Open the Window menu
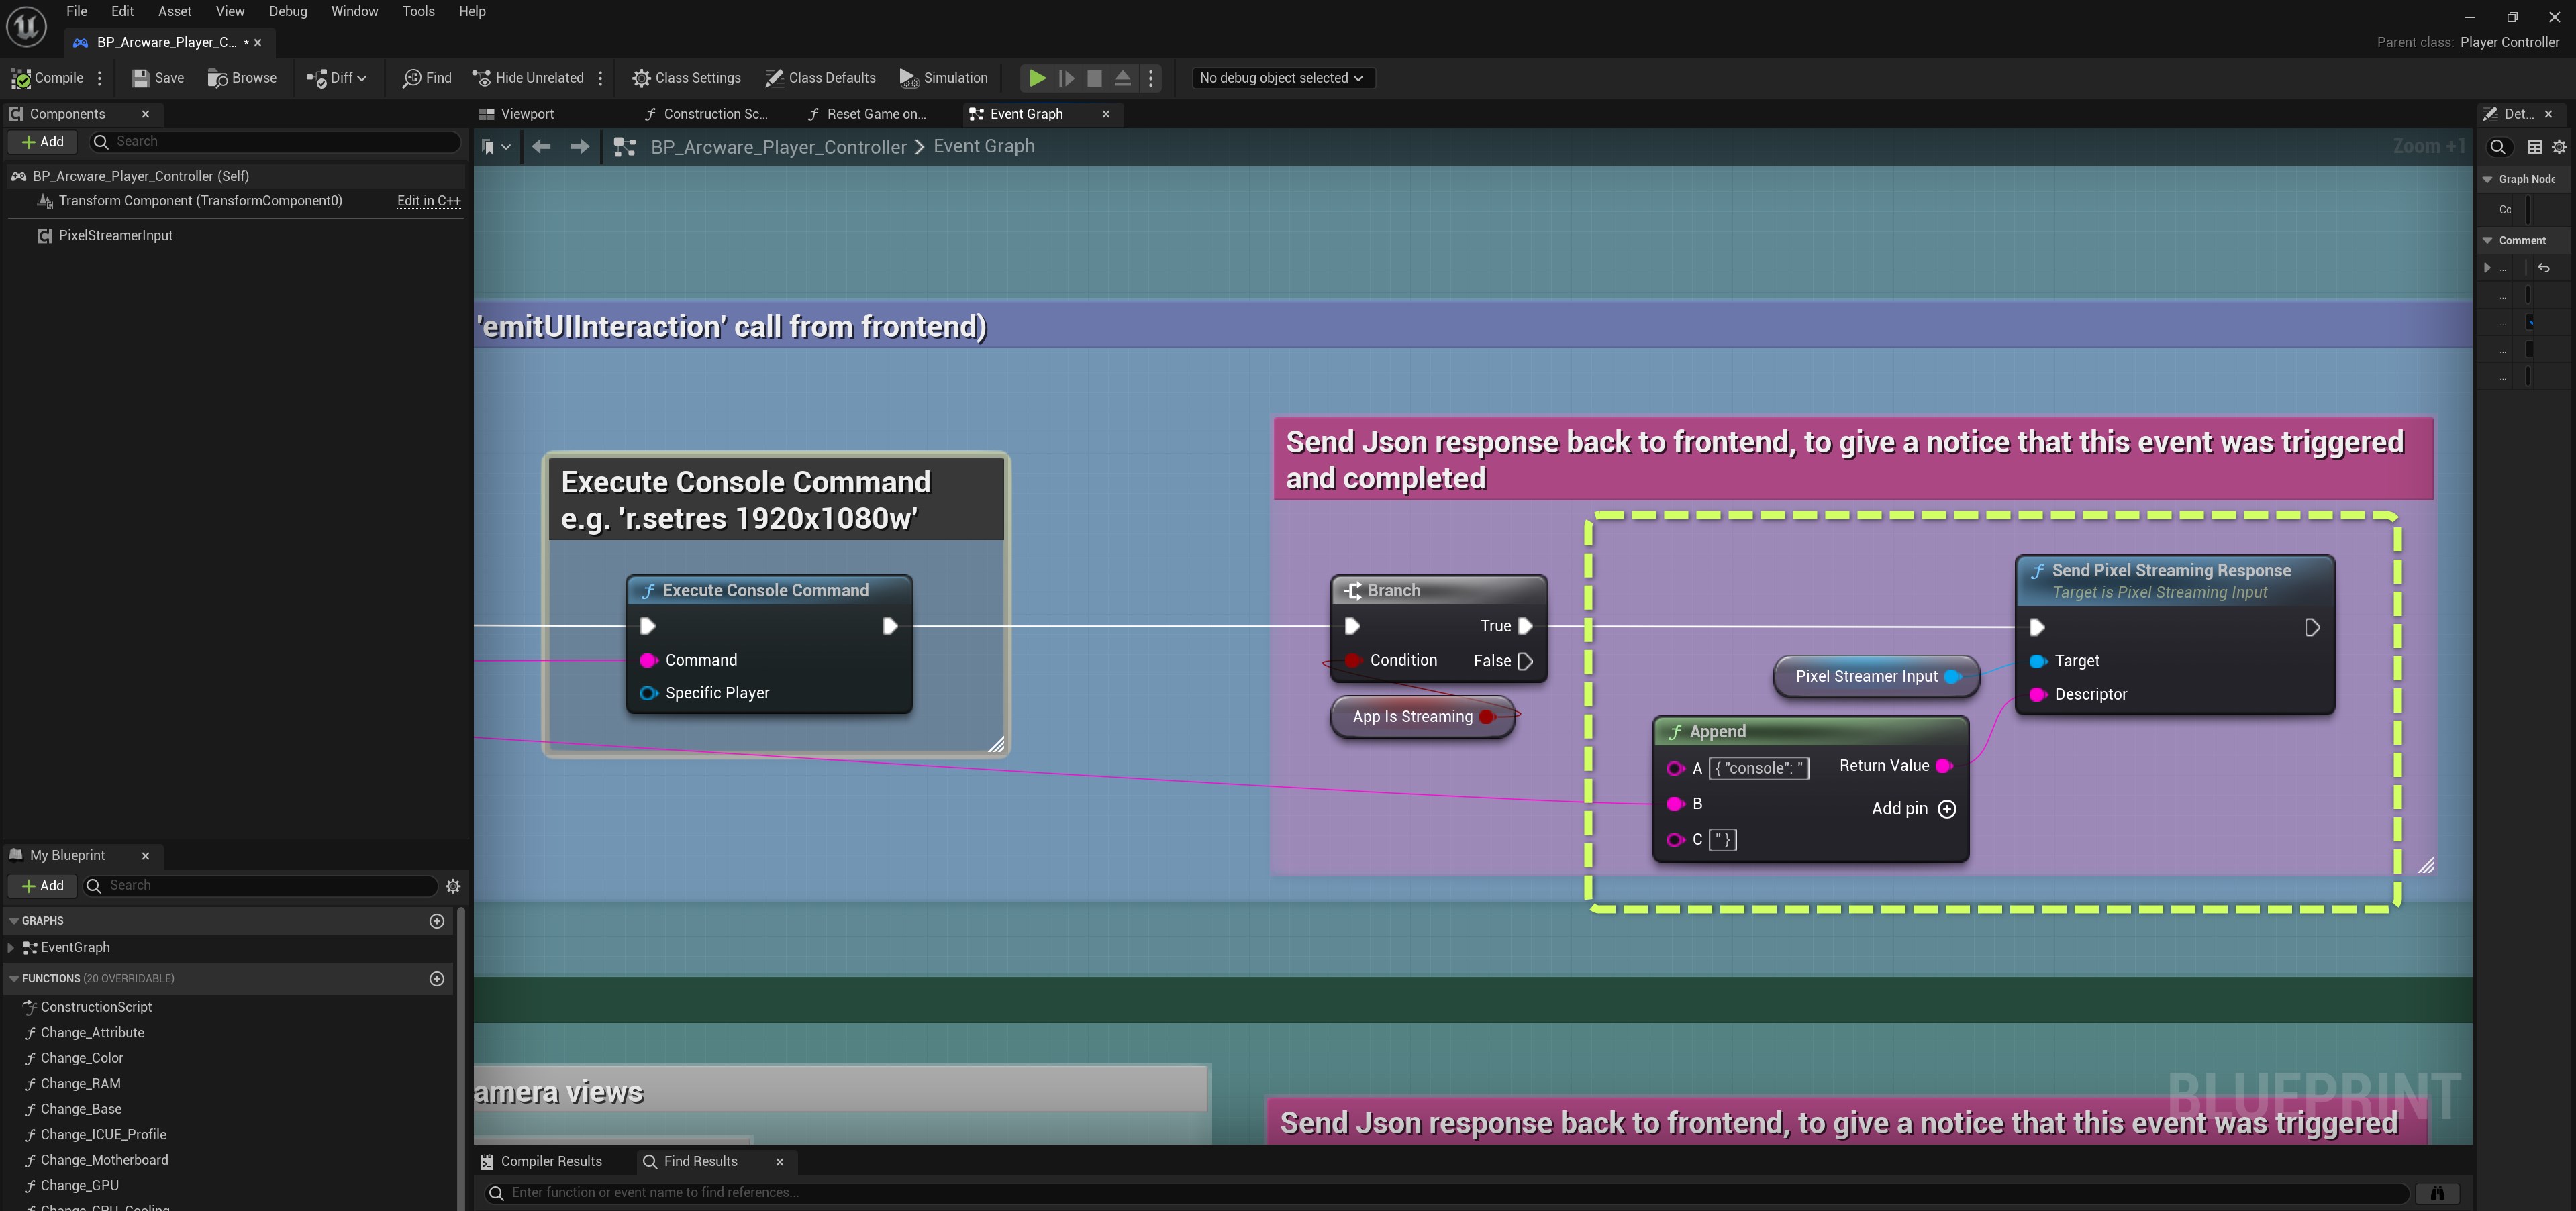 click(354, 11)
